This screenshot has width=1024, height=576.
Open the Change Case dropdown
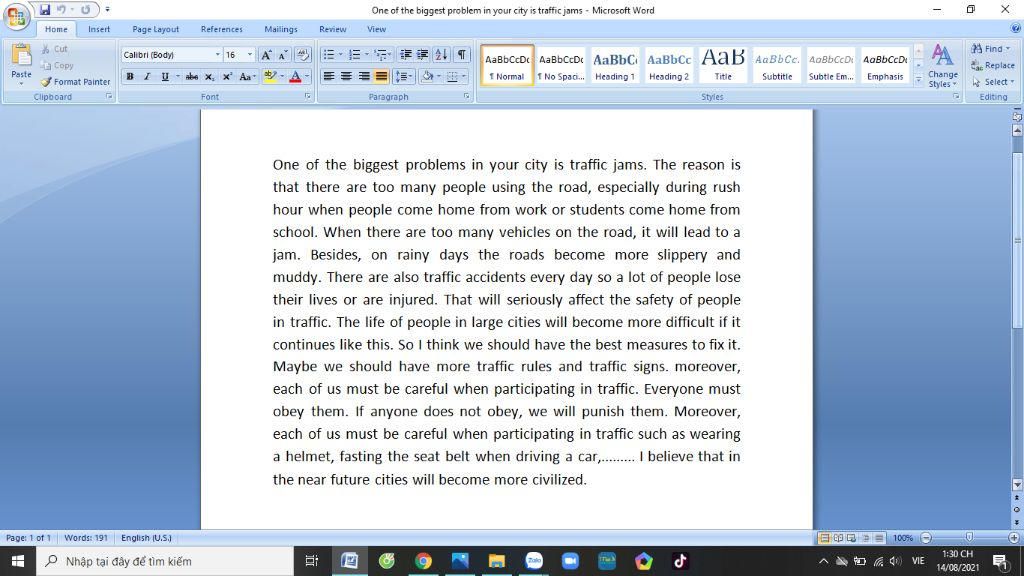coord(246,77)
